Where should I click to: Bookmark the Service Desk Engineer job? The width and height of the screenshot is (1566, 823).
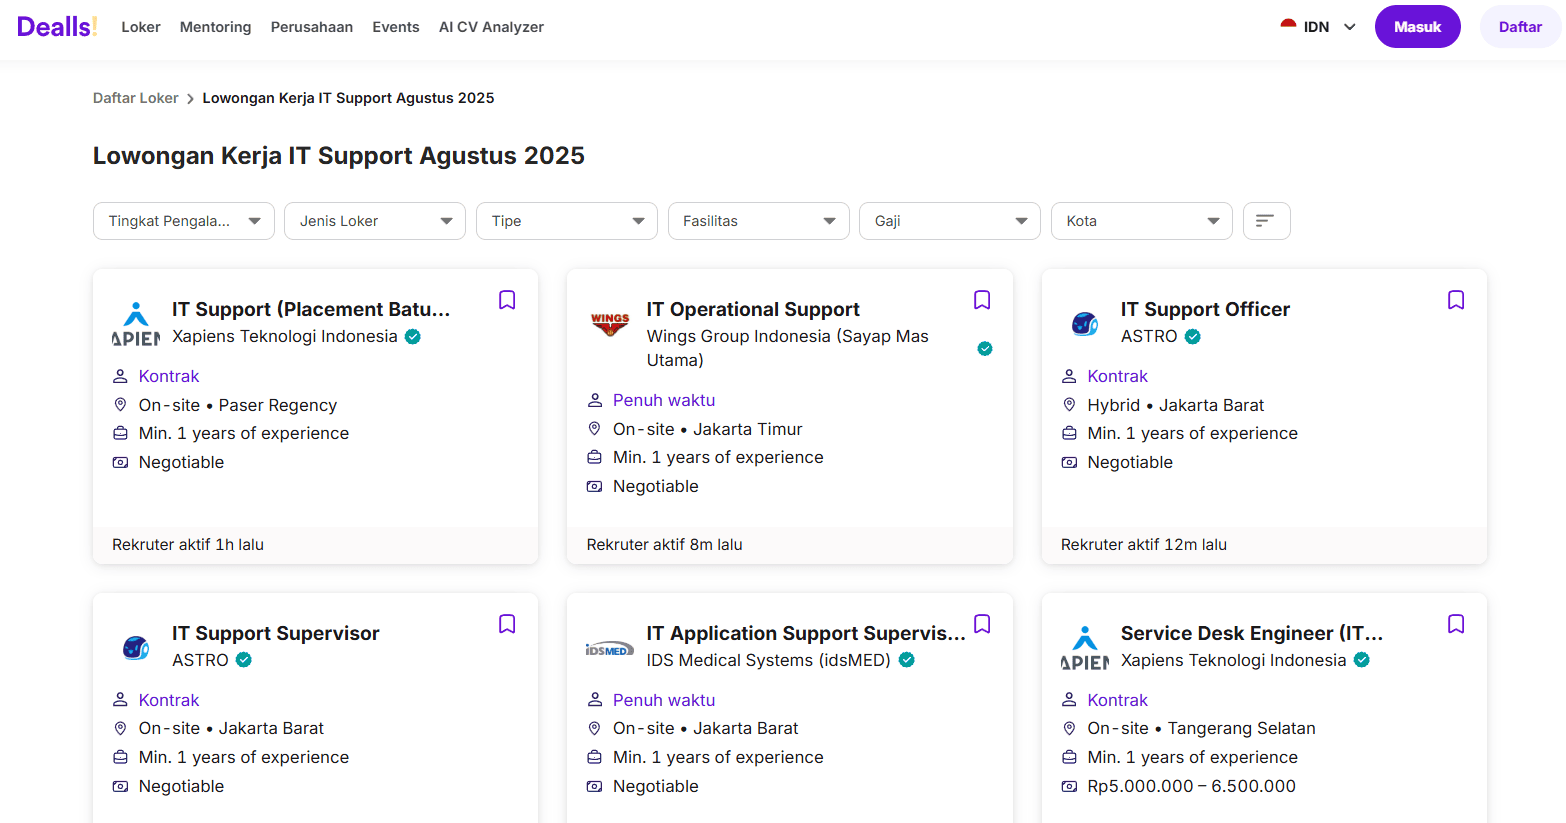(1456, 624)
